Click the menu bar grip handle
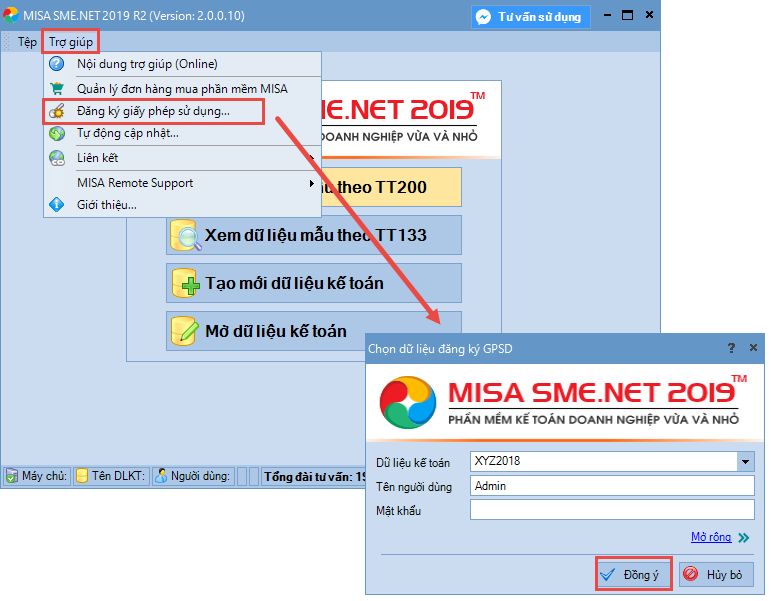Screen dimensions: 771x601 click(6, 42)
